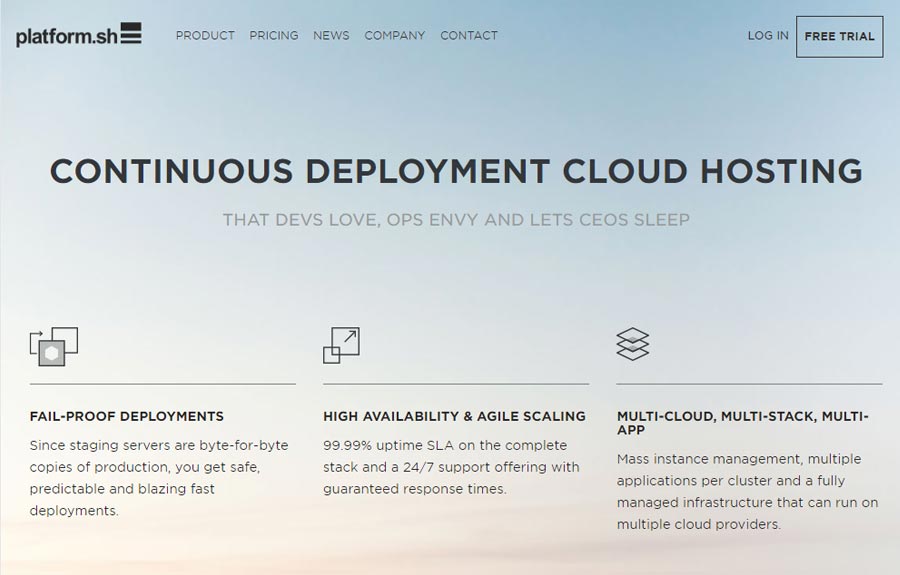The image size is (900, 575).
Task: Click the platform.sh logo
Action: point(79,35)
